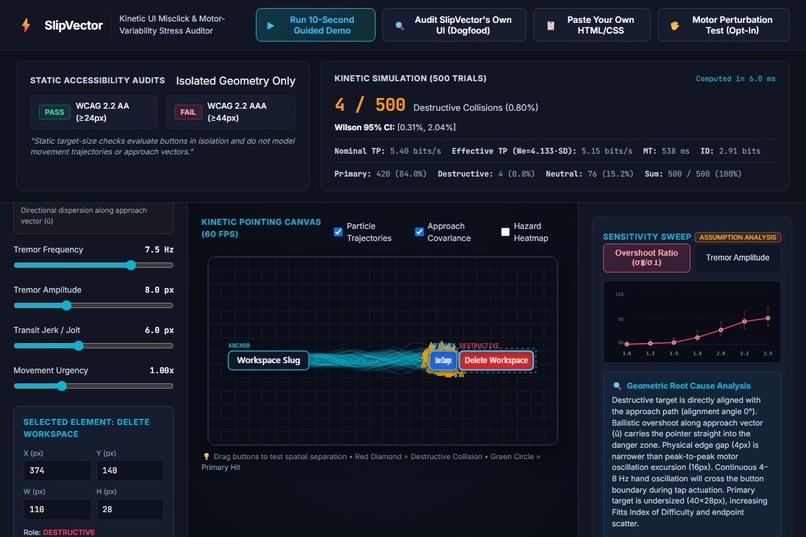Image resolution: width=806 pixels, height=537 pixels.
Task: Click the 'STATIC ACCESSIBILITY AUDITS' heading
Action: click(97, 80)
